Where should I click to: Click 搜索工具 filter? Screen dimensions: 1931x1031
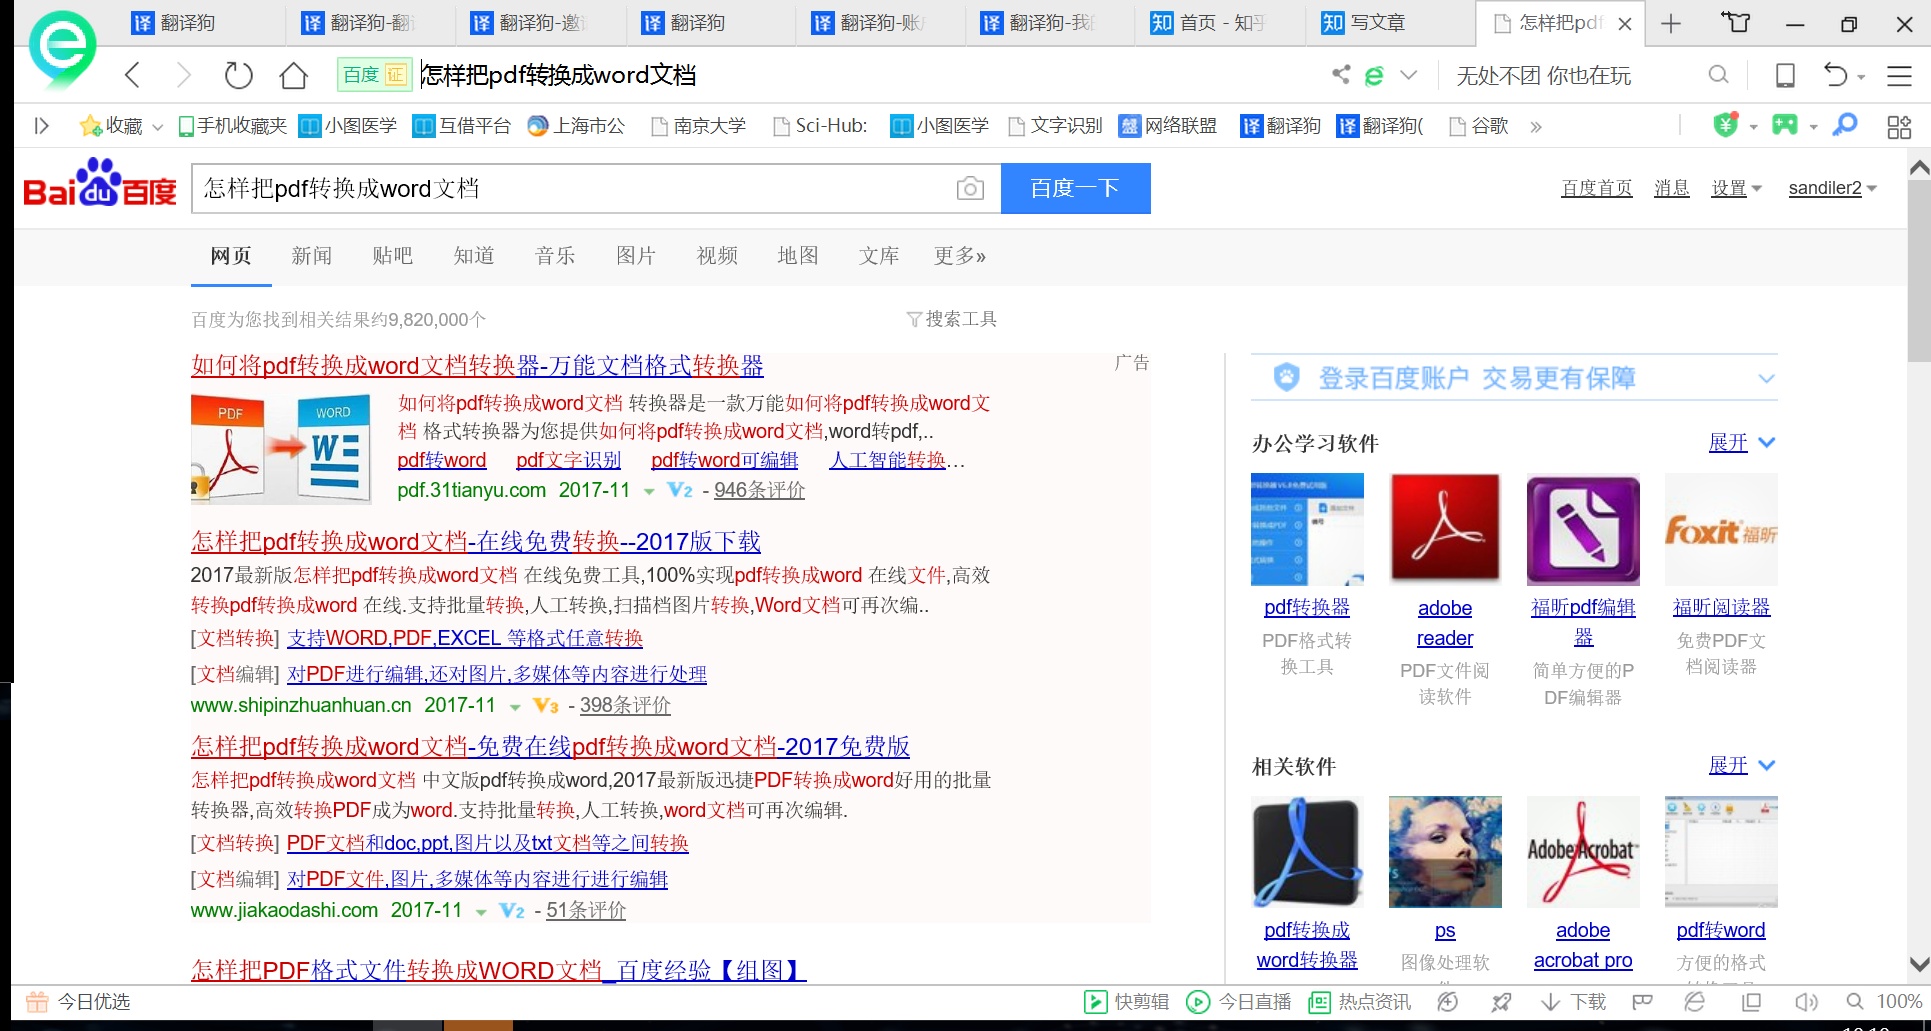click(x=951, y=319)
